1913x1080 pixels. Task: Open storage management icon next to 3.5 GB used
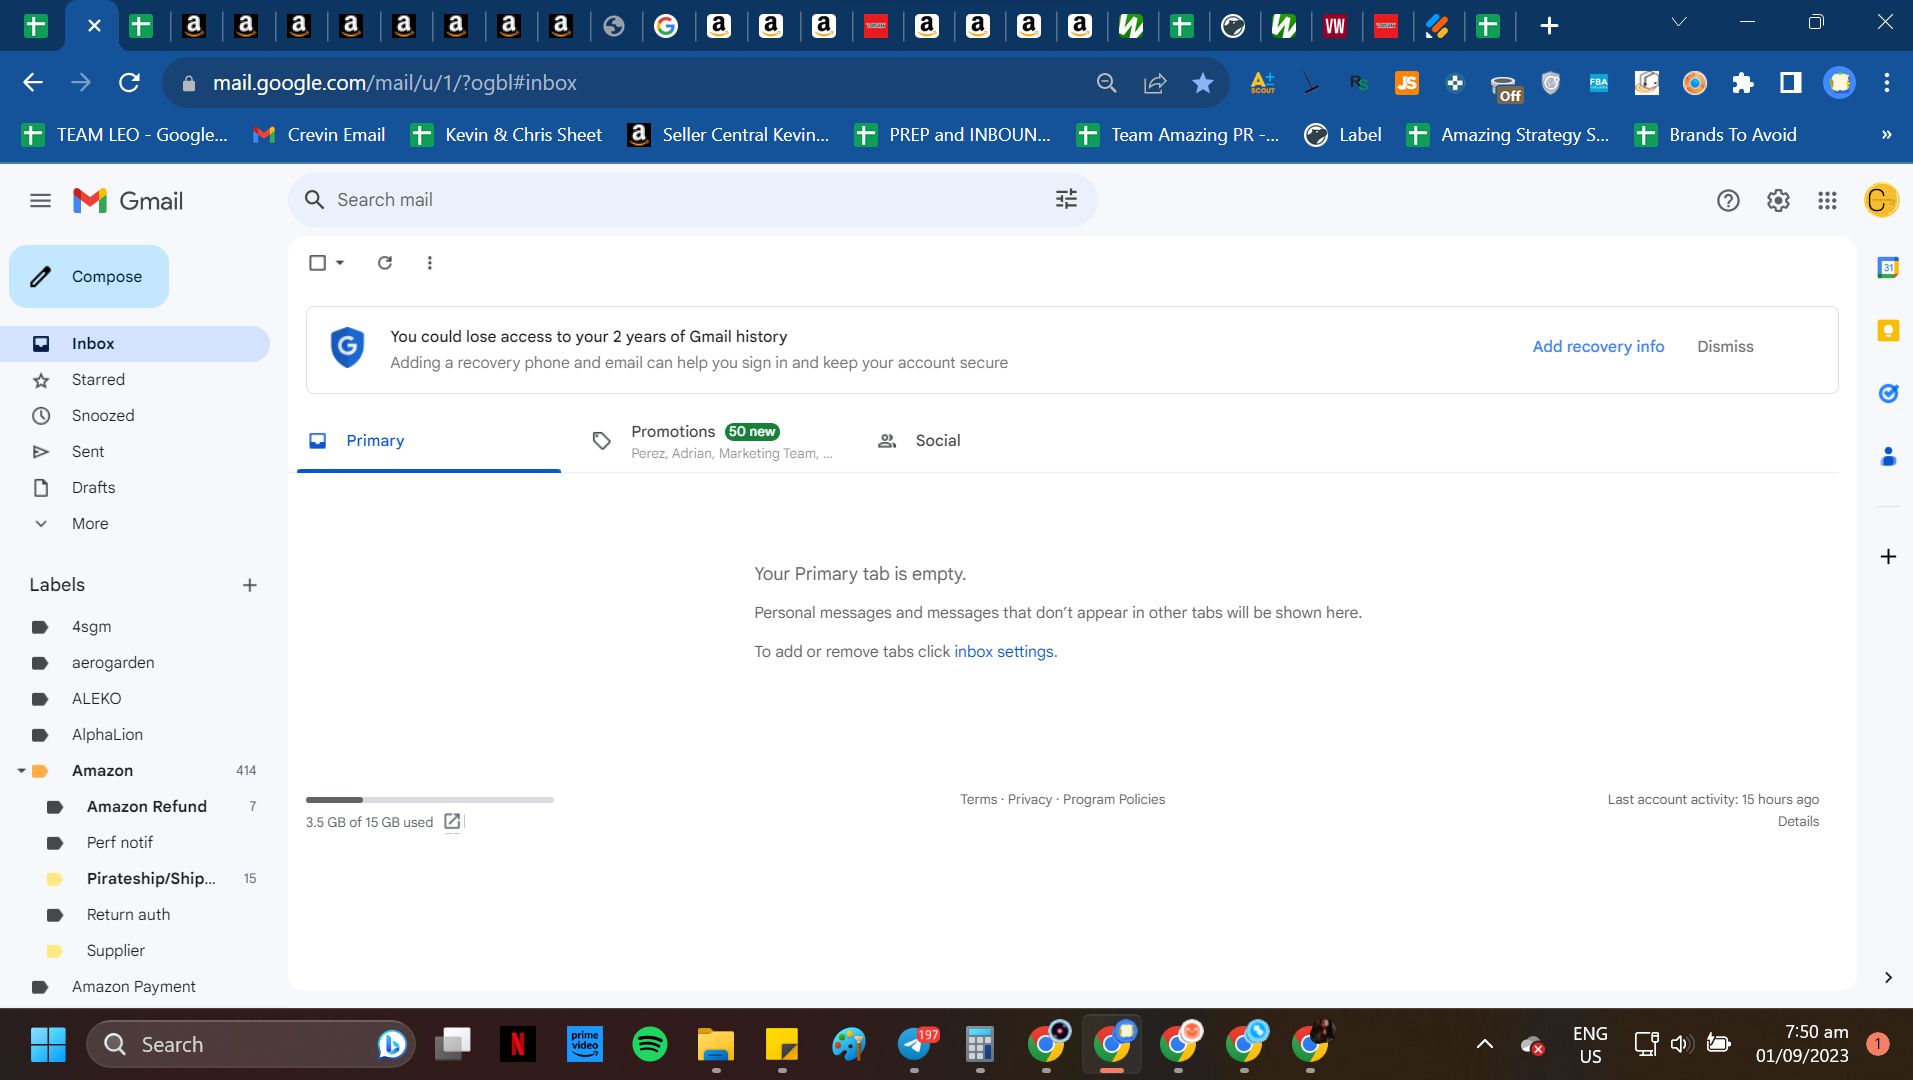[452, 821]
